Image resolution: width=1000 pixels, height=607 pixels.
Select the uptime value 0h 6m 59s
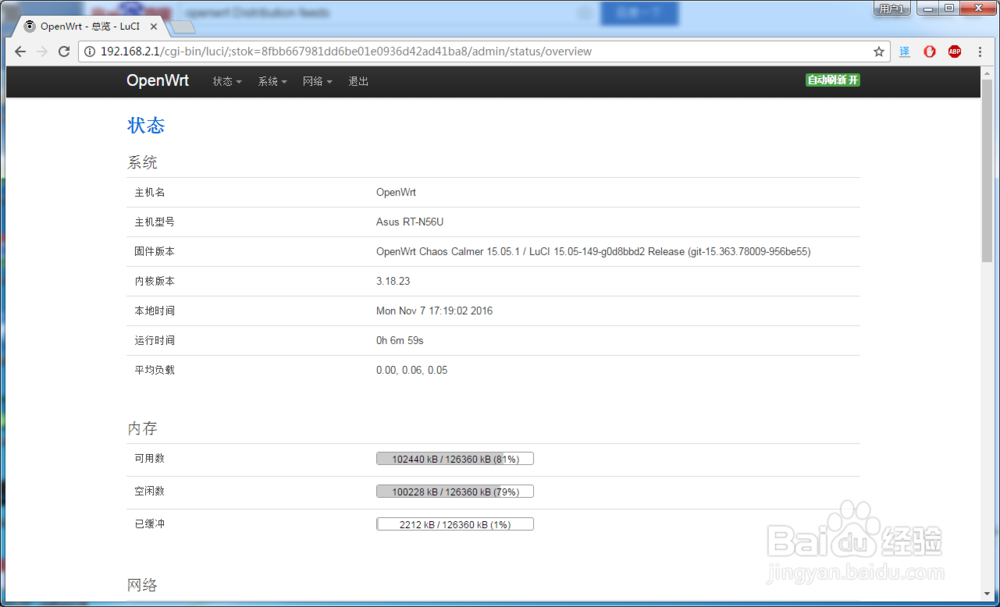(400, 340)
